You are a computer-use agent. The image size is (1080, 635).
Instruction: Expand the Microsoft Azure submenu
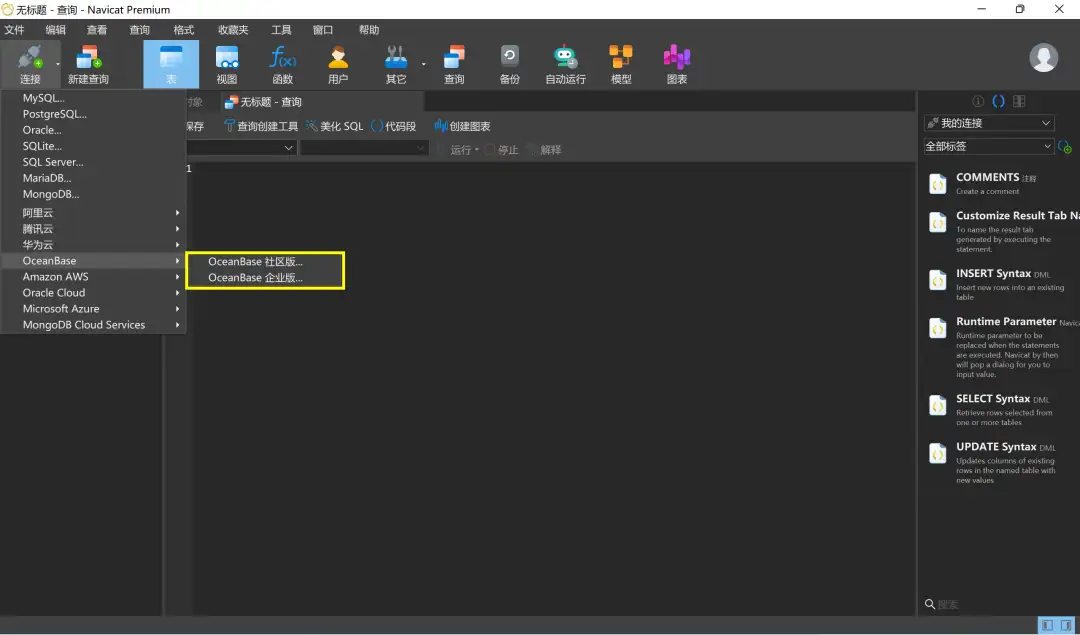(x=94, y=309)
